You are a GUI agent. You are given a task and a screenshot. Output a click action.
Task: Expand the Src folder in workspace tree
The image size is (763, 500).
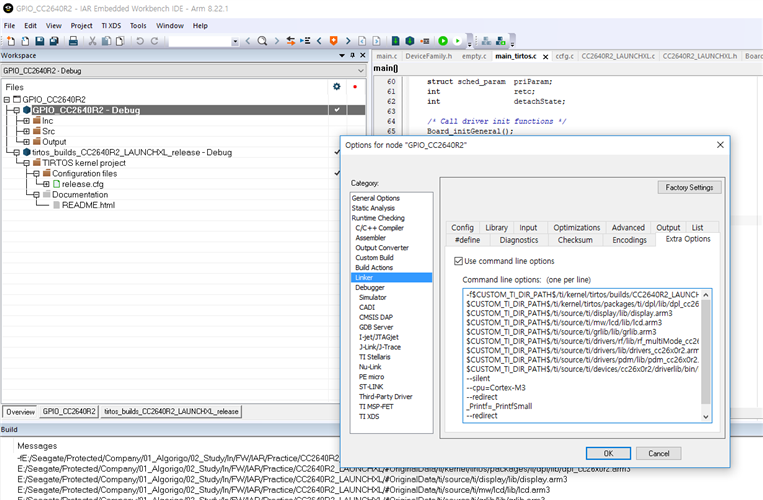click(x=26, y=131)
